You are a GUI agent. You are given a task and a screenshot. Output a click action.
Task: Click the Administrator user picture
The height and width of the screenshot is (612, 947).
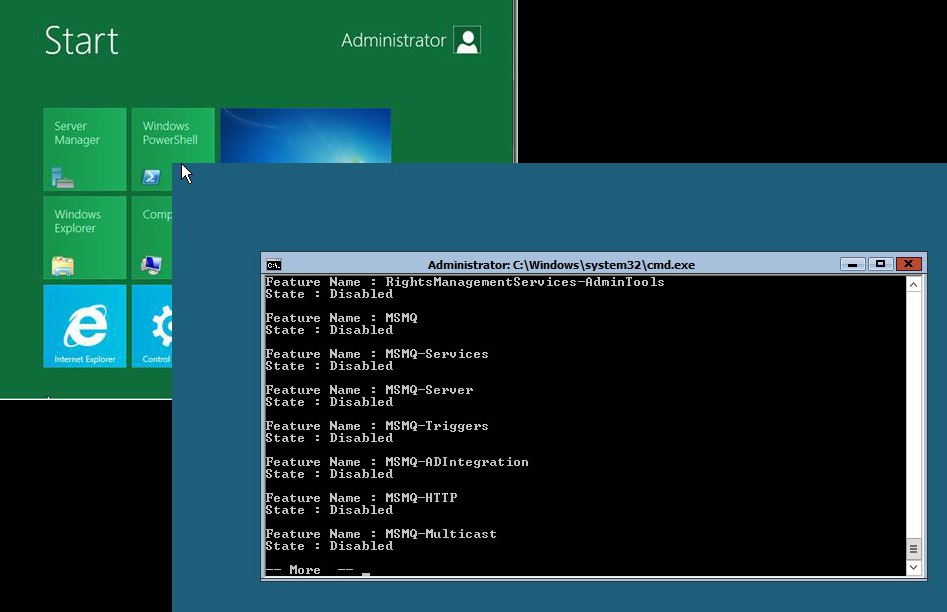coord(467,40)
